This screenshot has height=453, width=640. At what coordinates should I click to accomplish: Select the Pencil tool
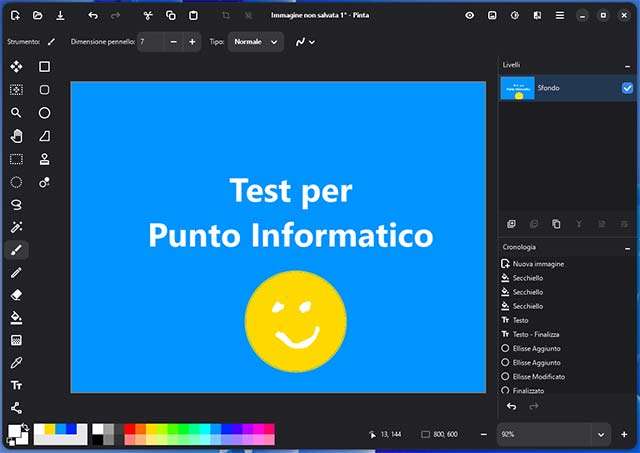pyautogui.click(x=16, y=273)
